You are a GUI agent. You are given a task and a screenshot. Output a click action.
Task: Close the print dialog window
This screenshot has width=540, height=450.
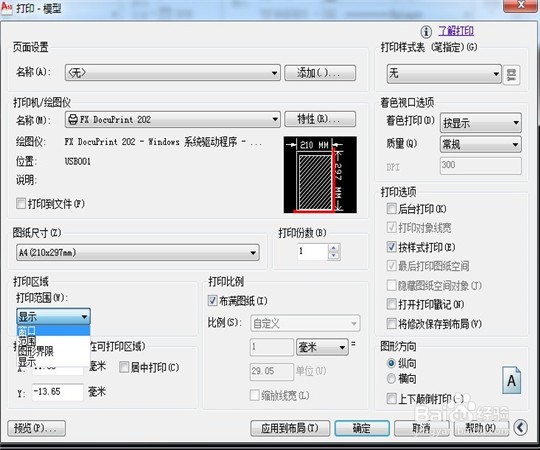point(521,6)
